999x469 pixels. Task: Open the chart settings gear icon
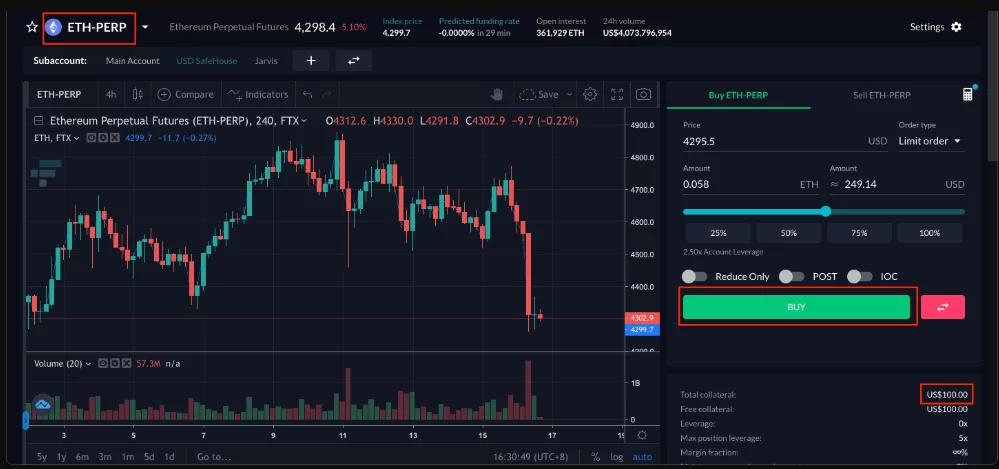pos(590,94)
